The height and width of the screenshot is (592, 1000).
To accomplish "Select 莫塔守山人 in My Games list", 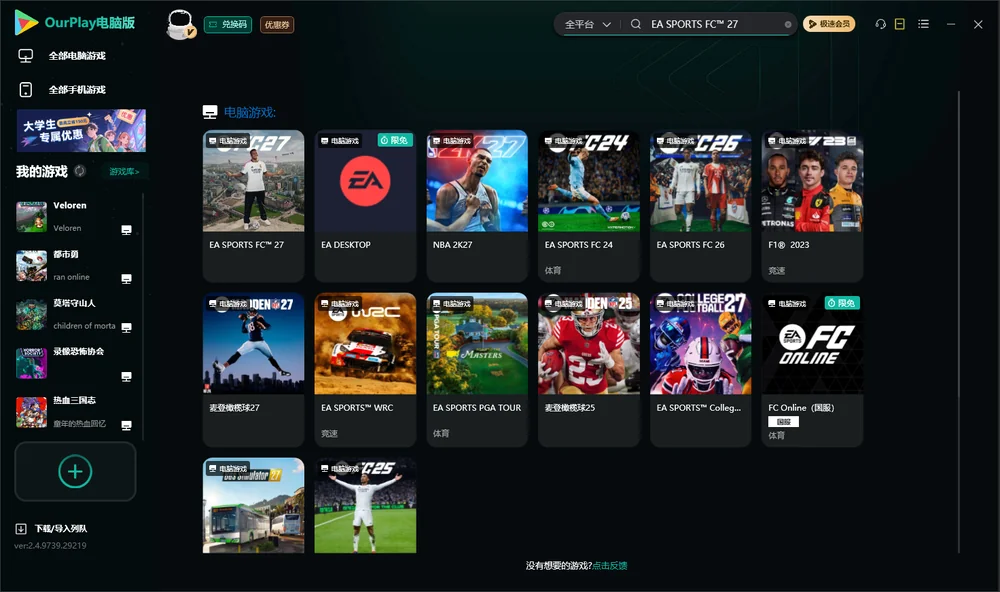I will 76,314.
